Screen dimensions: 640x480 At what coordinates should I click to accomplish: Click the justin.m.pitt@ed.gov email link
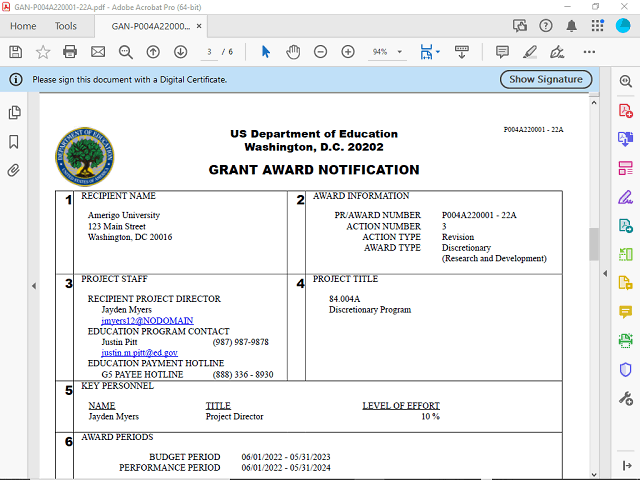pos(139,352)
